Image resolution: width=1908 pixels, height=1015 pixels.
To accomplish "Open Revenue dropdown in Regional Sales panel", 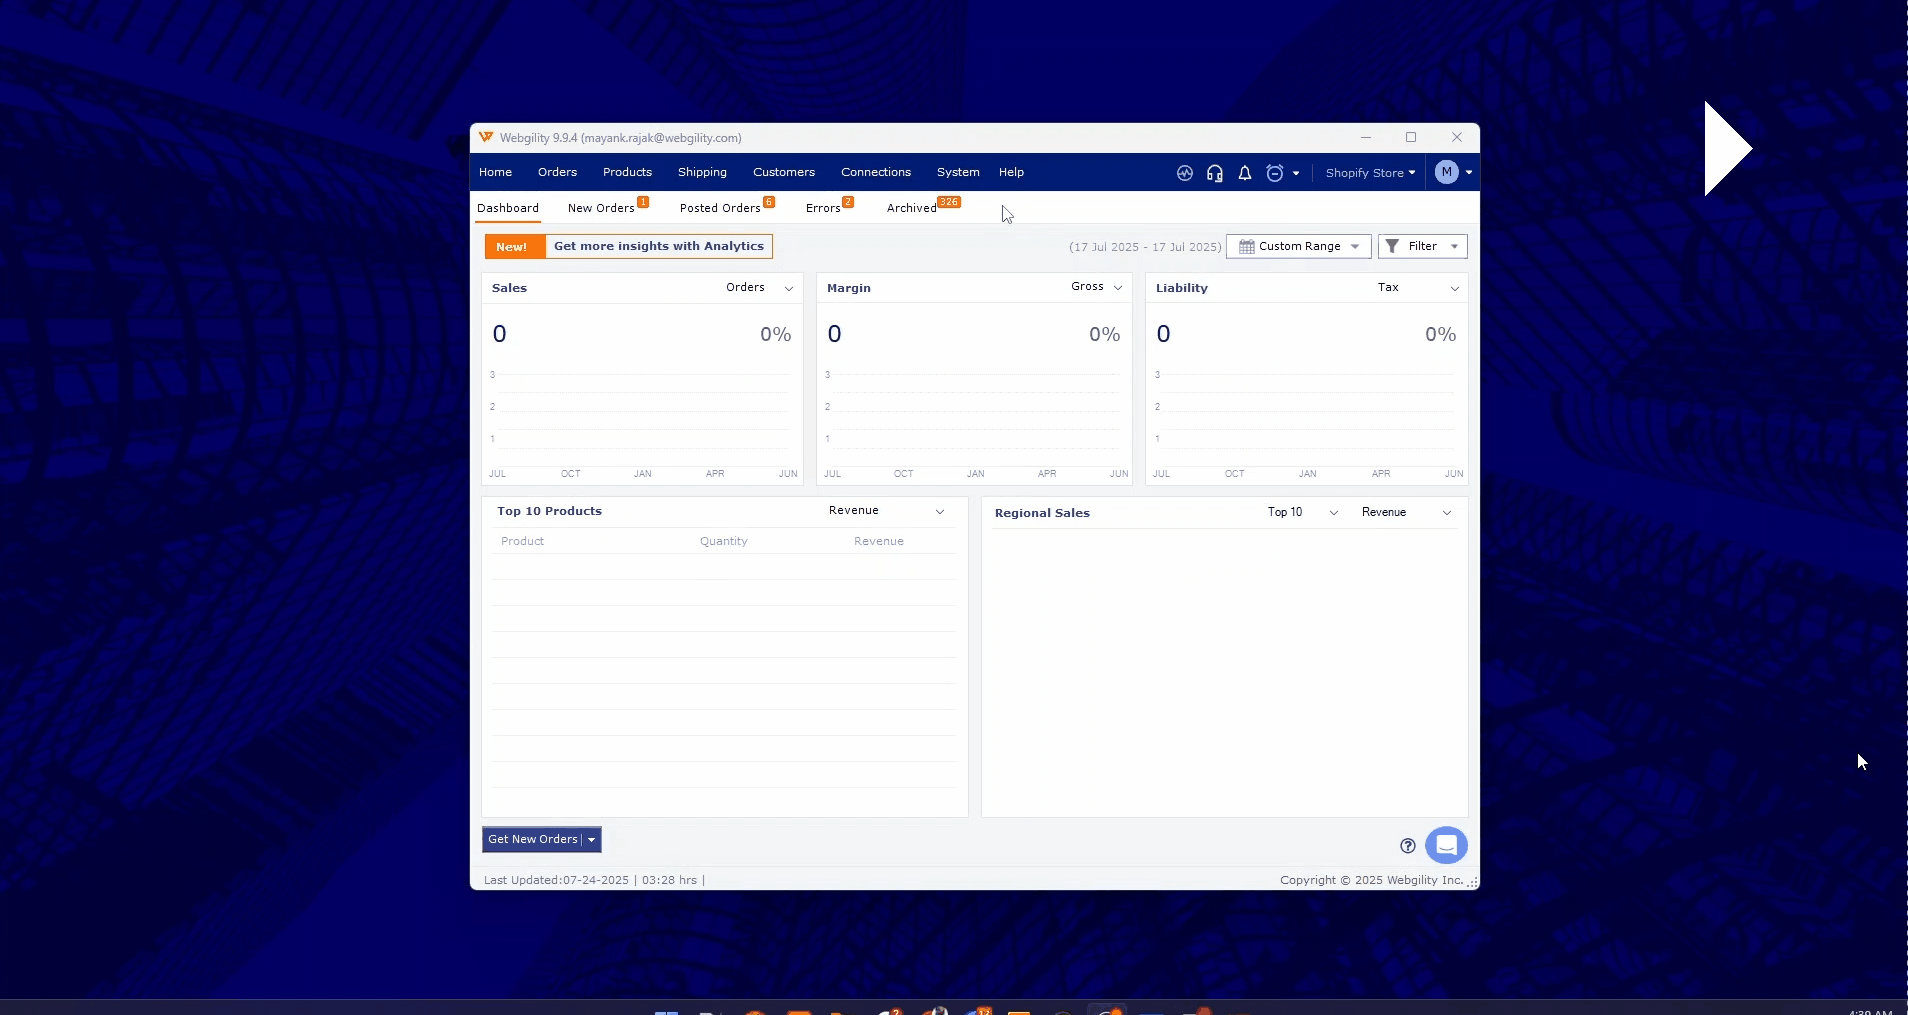I will 1407,512.
